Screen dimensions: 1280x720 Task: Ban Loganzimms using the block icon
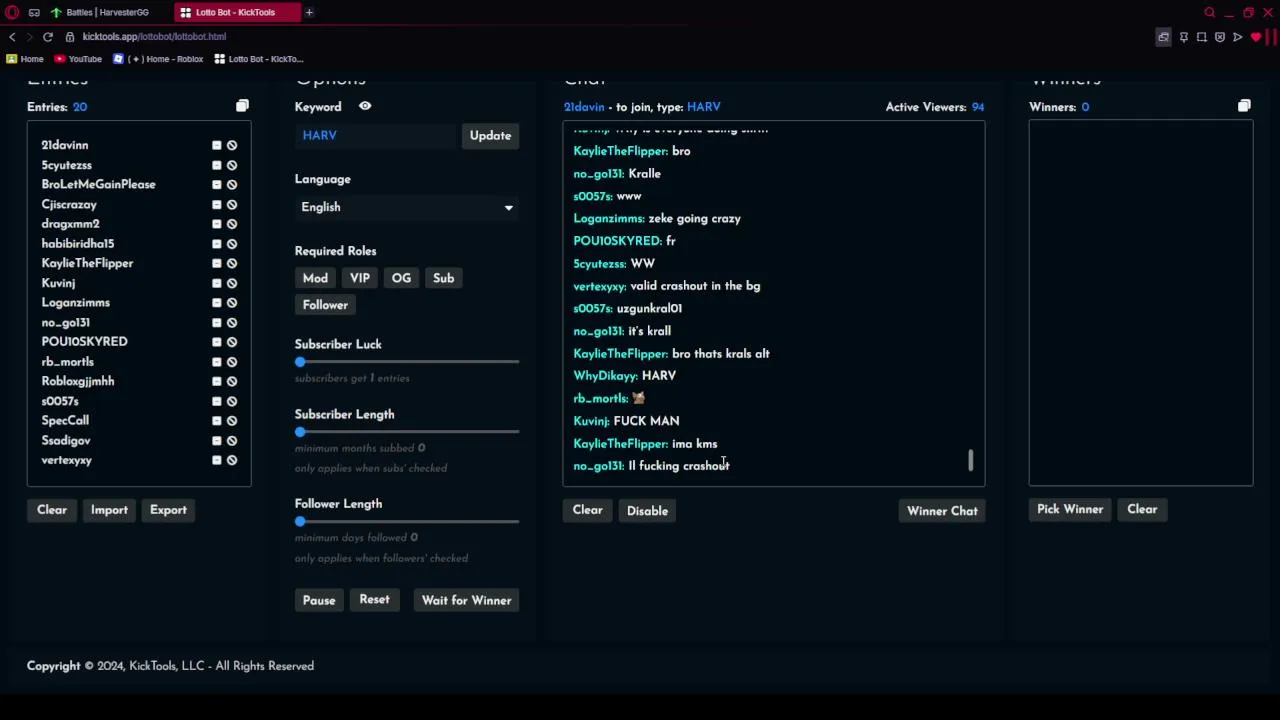[232, 302]
